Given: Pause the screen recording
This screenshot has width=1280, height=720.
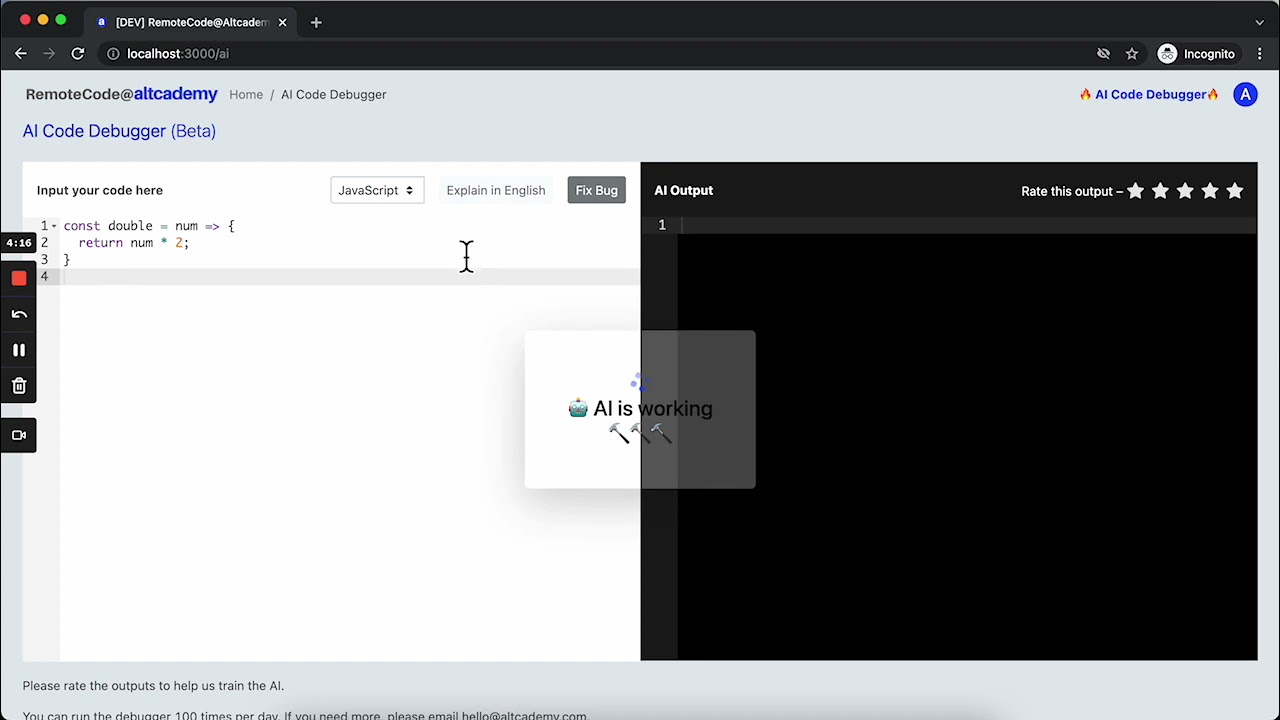Looking at the screenshot, I should click(19, 350).
